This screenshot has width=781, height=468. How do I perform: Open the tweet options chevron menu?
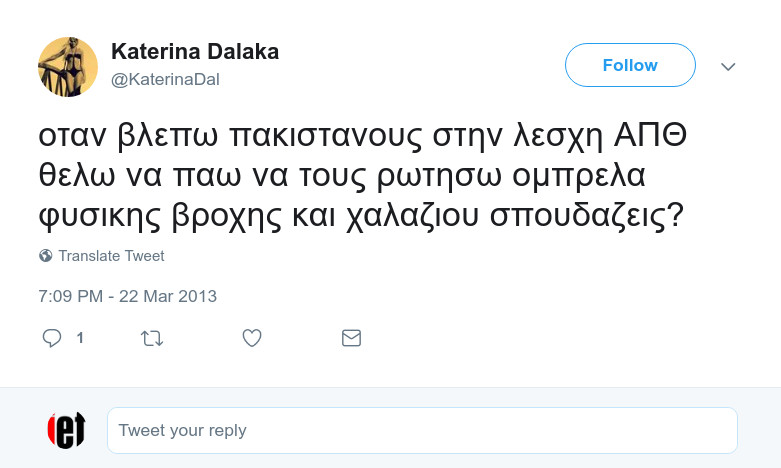click(x=728, y=66)
